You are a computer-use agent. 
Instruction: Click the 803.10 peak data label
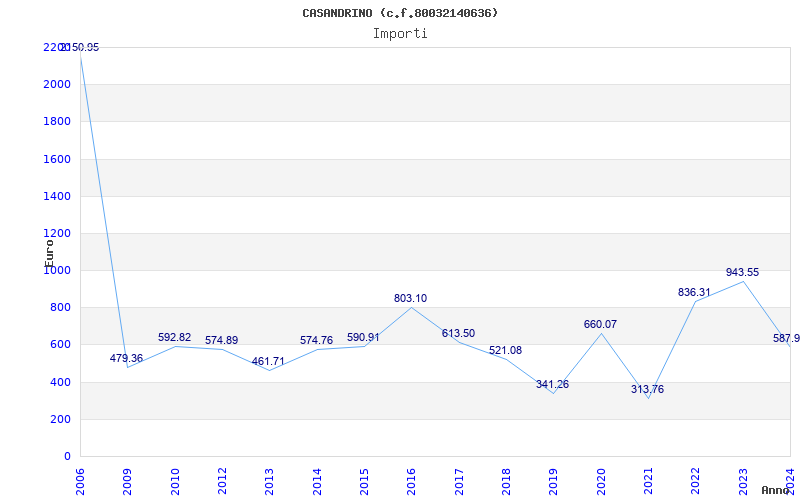pos(410,298)
